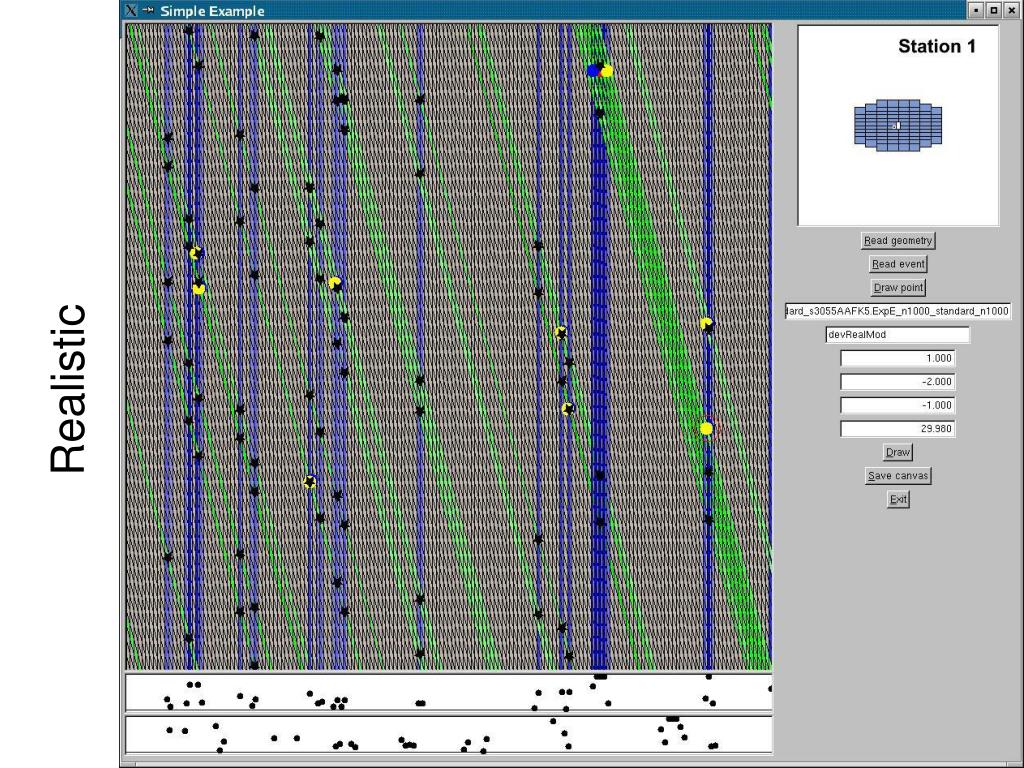Select the 1.000 value field

tap(898, 358)
